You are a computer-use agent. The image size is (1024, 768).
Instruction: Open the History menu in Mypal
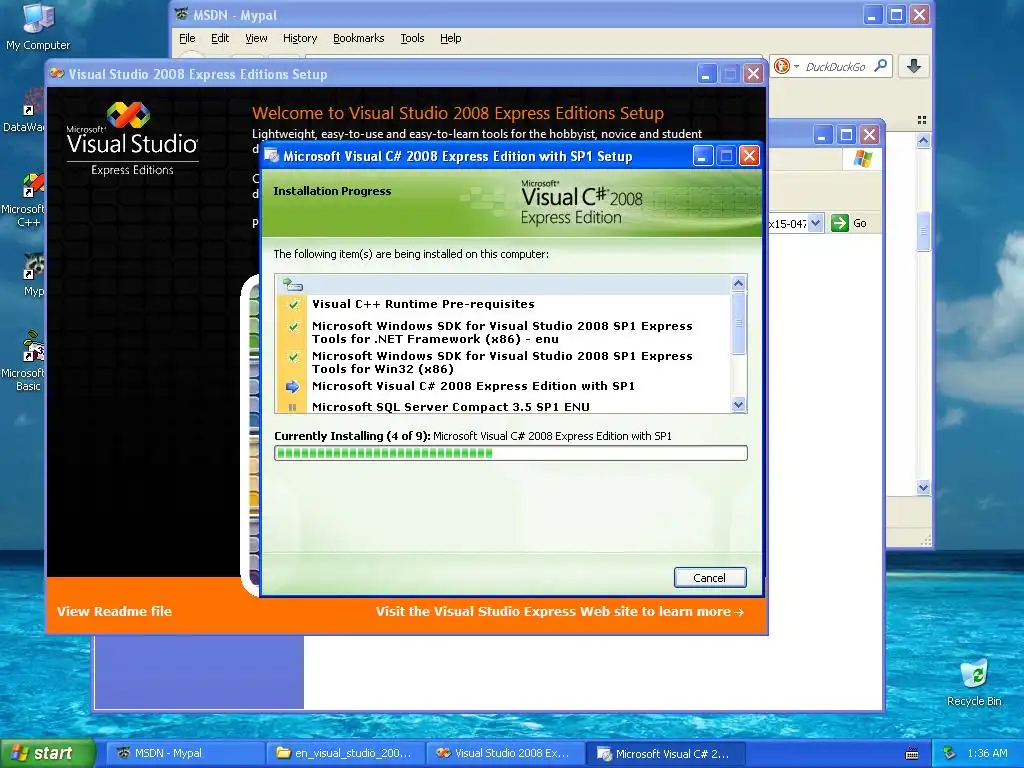click(300, 38)
